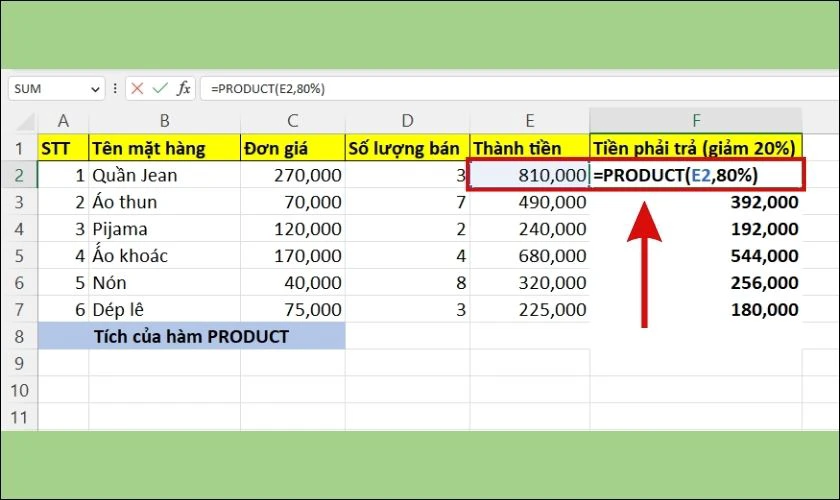This screenshot has width=840, height=500.
Task: Select row 4 header
Action: point(19,229)
